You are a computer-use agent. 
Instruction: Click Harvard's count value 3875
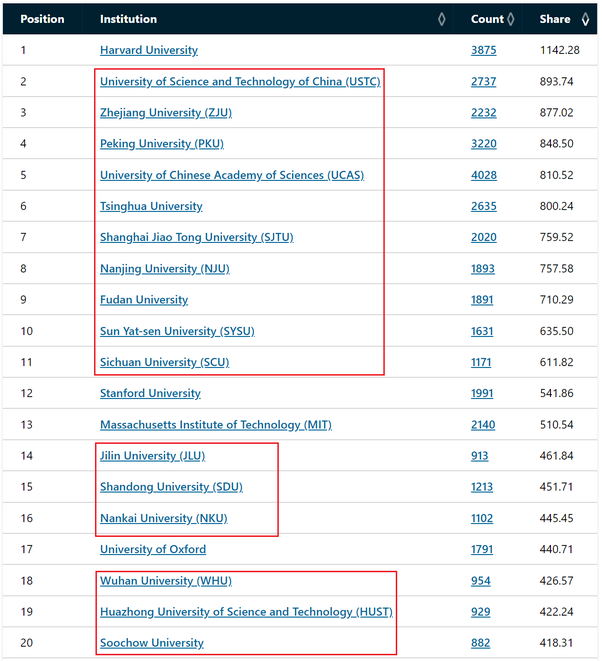click(483, 50)
